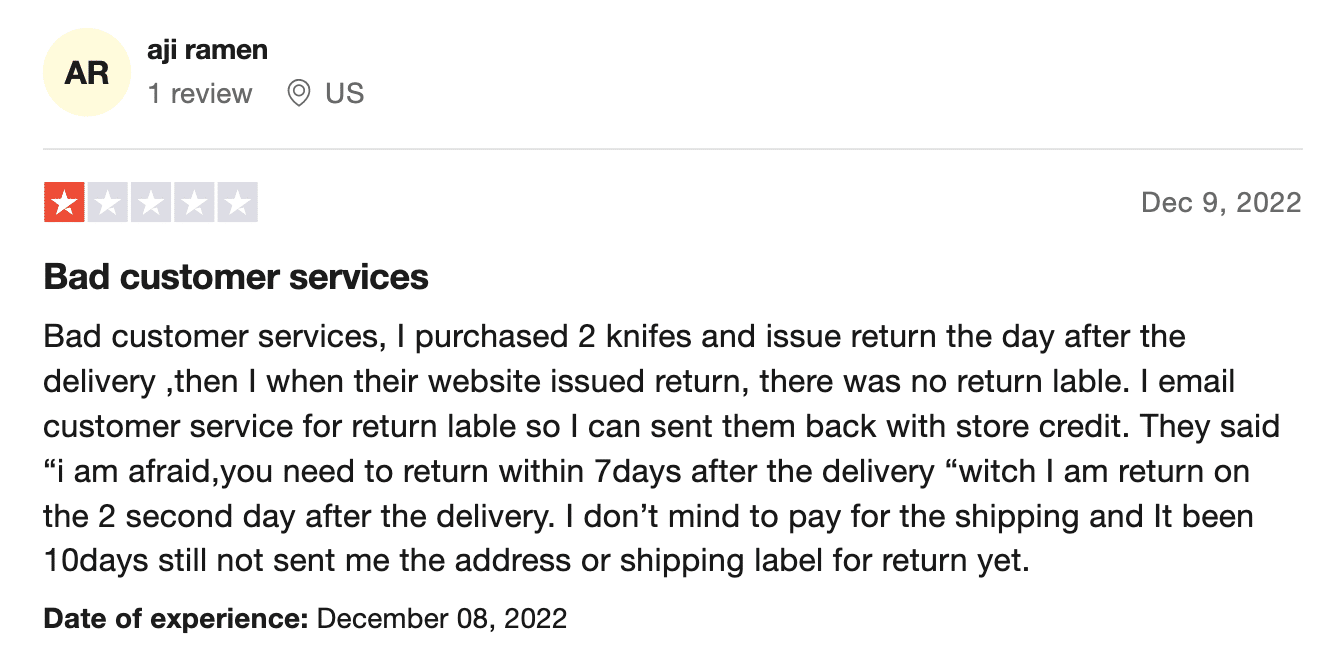Click the line mentioning store credit
1342x668 pixels.
[662, 426]
